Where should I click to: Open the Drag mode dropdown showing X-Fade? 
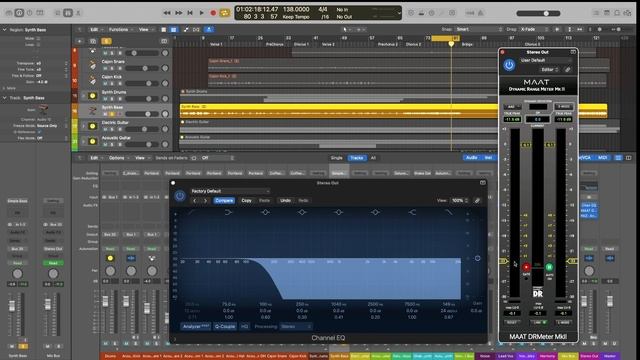534,29
